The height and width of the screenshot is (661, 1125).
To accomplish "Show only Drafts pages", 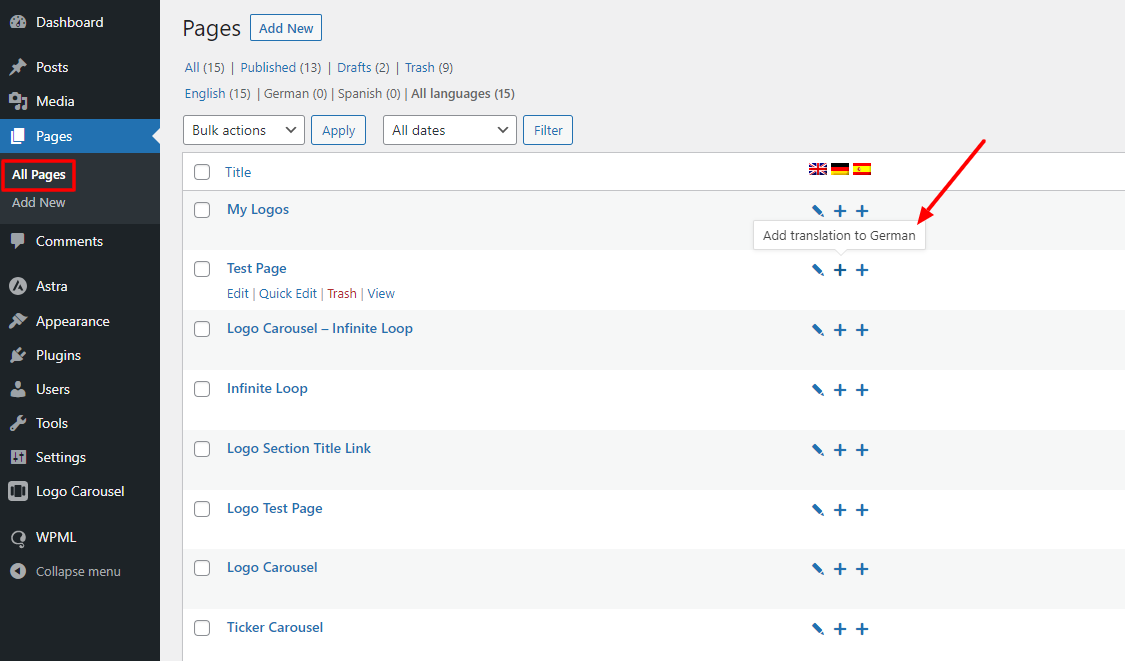I will tap(363, 68).
